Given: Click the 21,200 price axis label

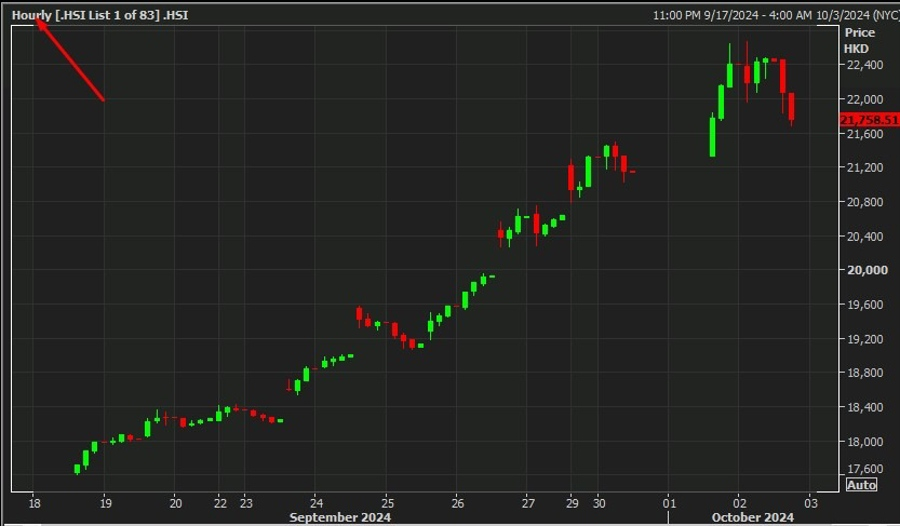Looking at the screenshot, I should coord(864,168).
